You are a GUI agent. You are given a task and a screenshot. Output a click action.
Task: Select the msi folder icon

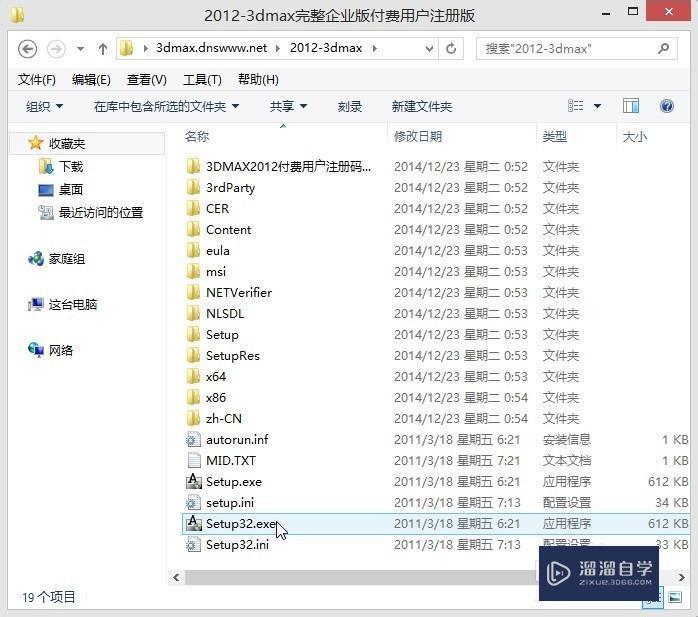(193, 271)
